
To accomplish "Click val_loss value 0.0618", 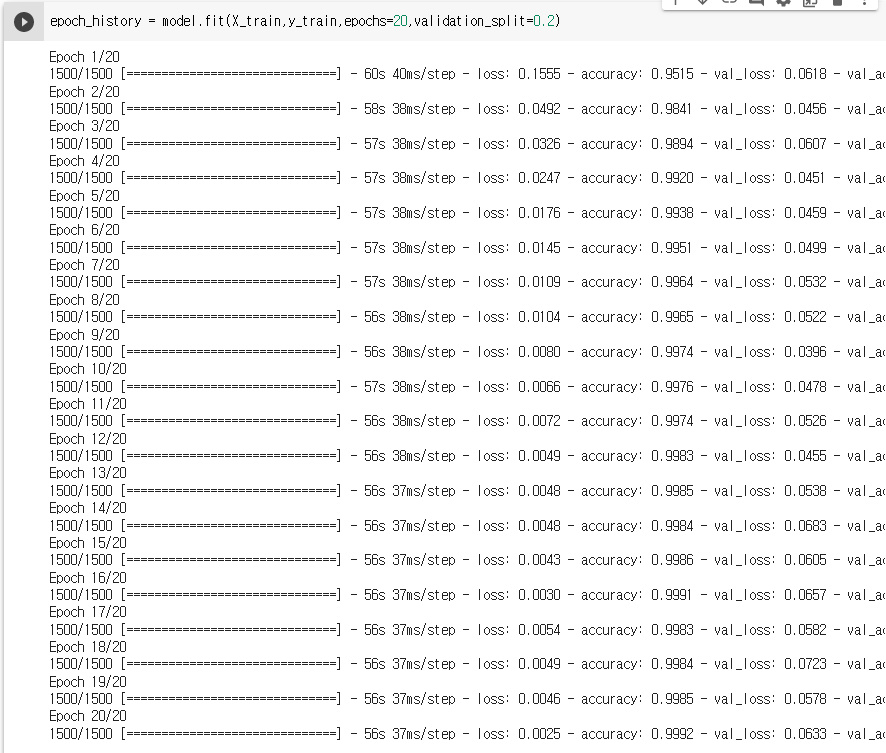I will [805, 74].
